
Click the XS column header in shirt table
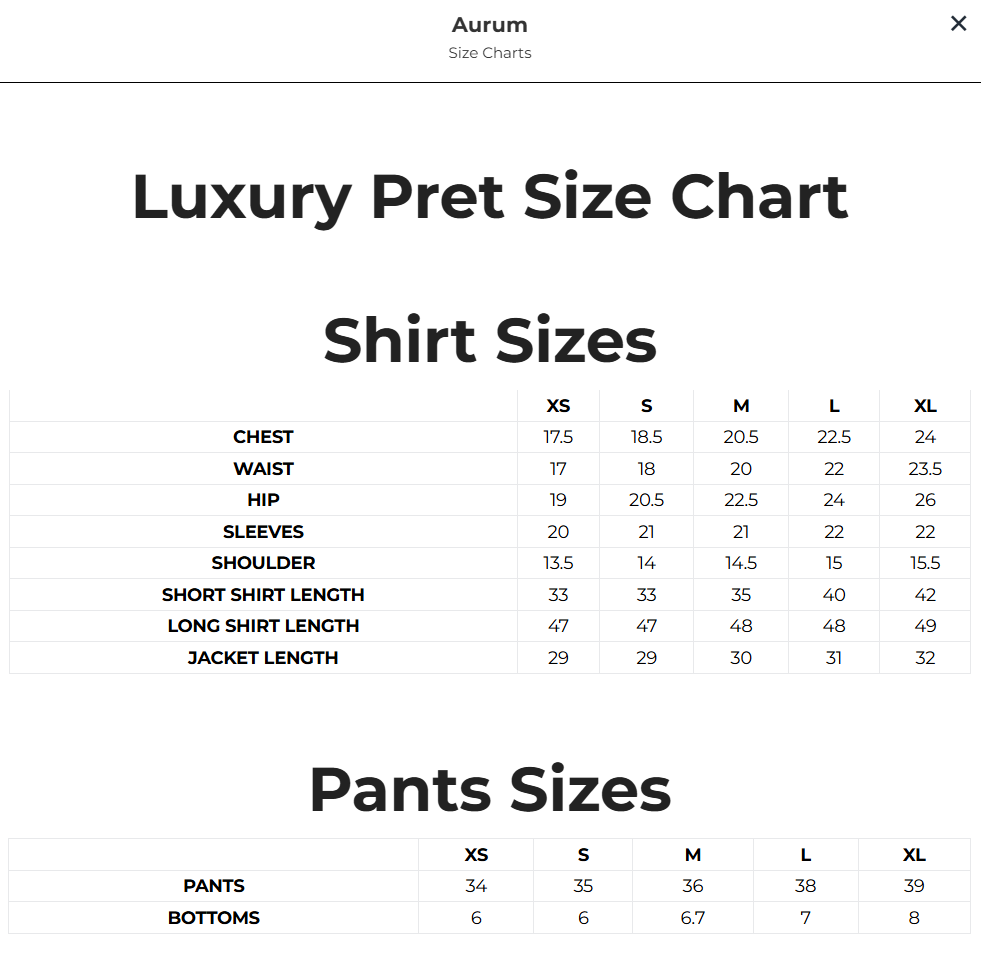click(558, 406)
